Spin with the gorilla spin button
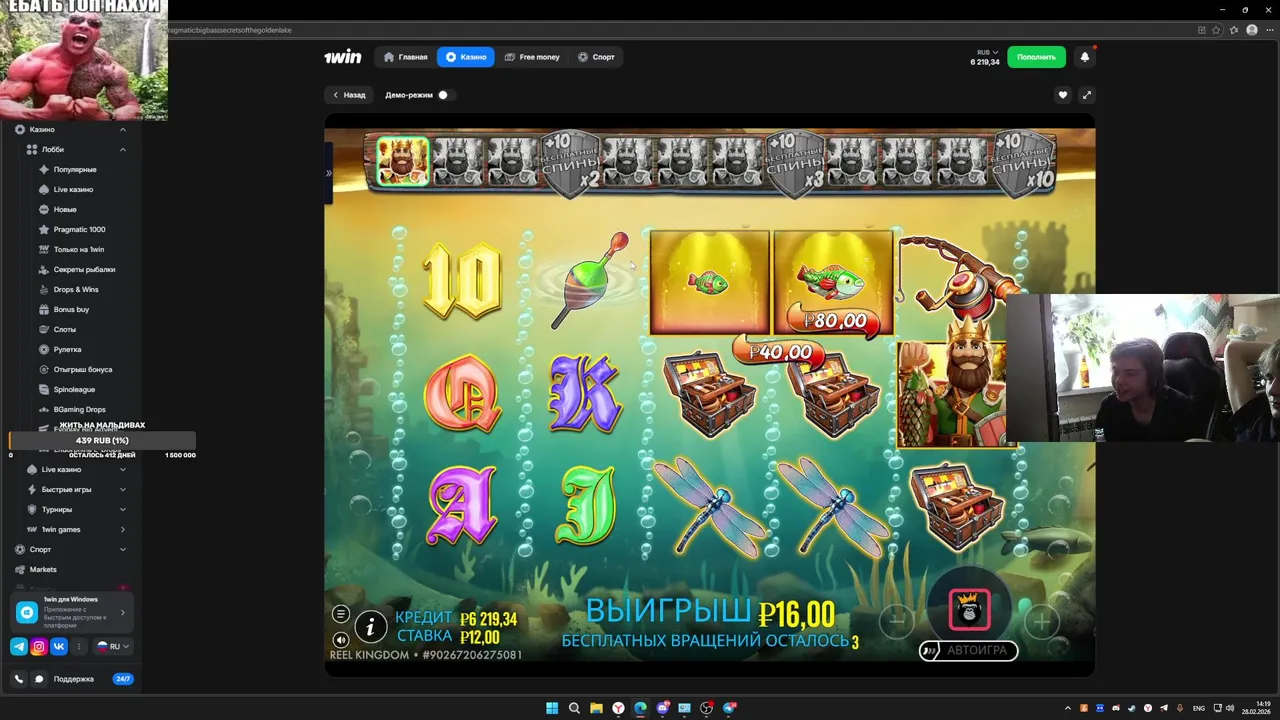The height and width of the screenshot is (720, 1280). (969, 610)
